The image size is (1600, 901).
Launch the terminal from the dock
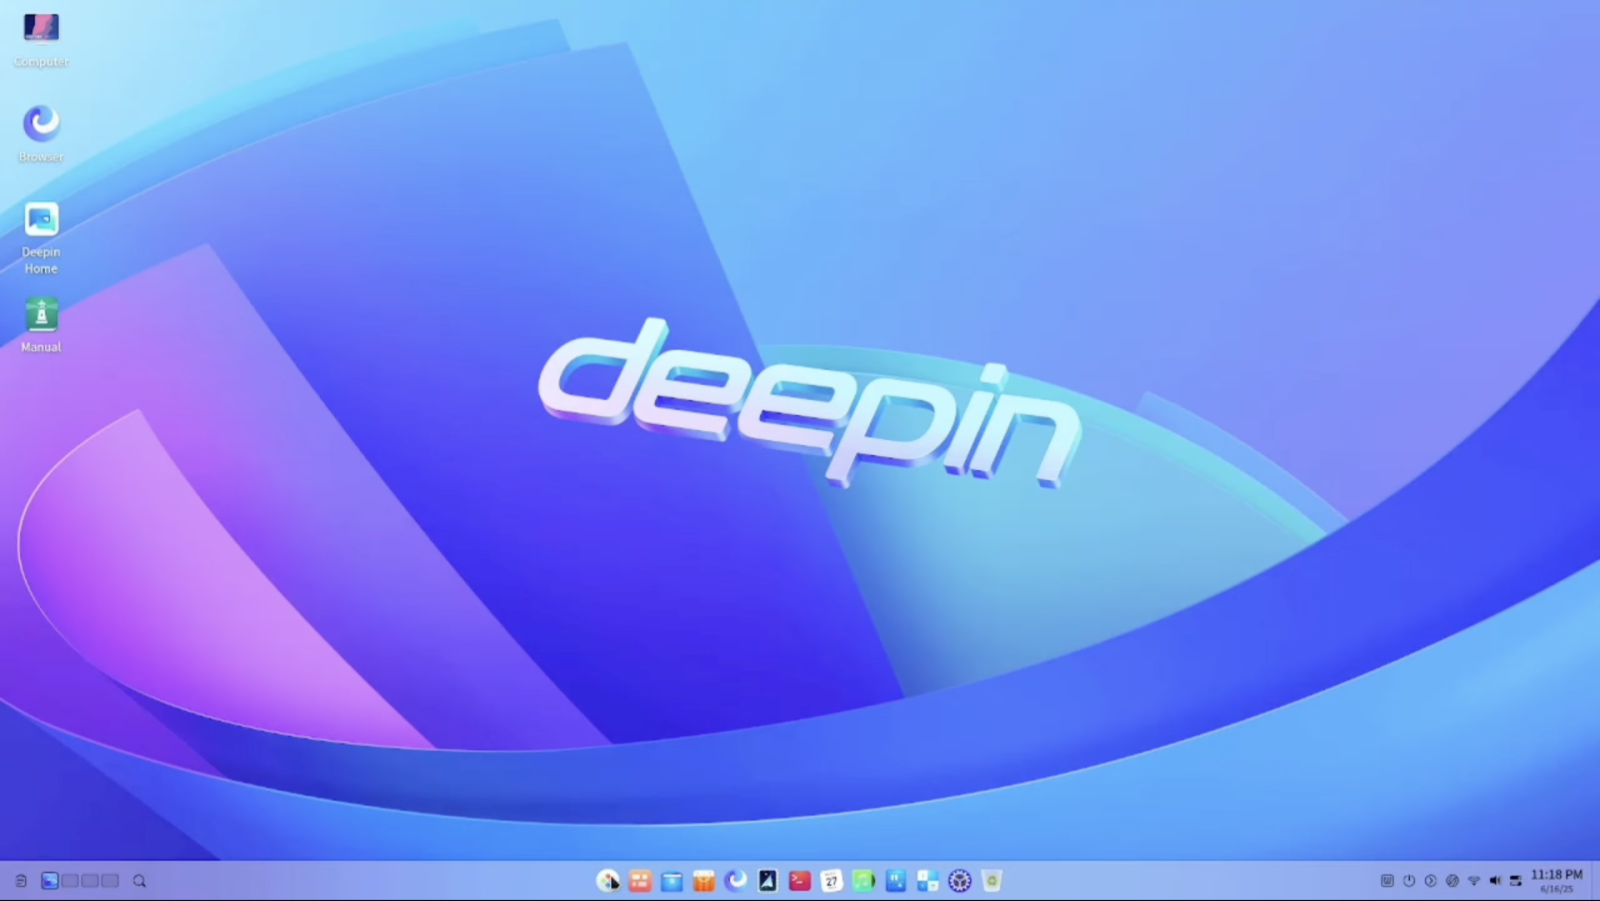(800, 881)
